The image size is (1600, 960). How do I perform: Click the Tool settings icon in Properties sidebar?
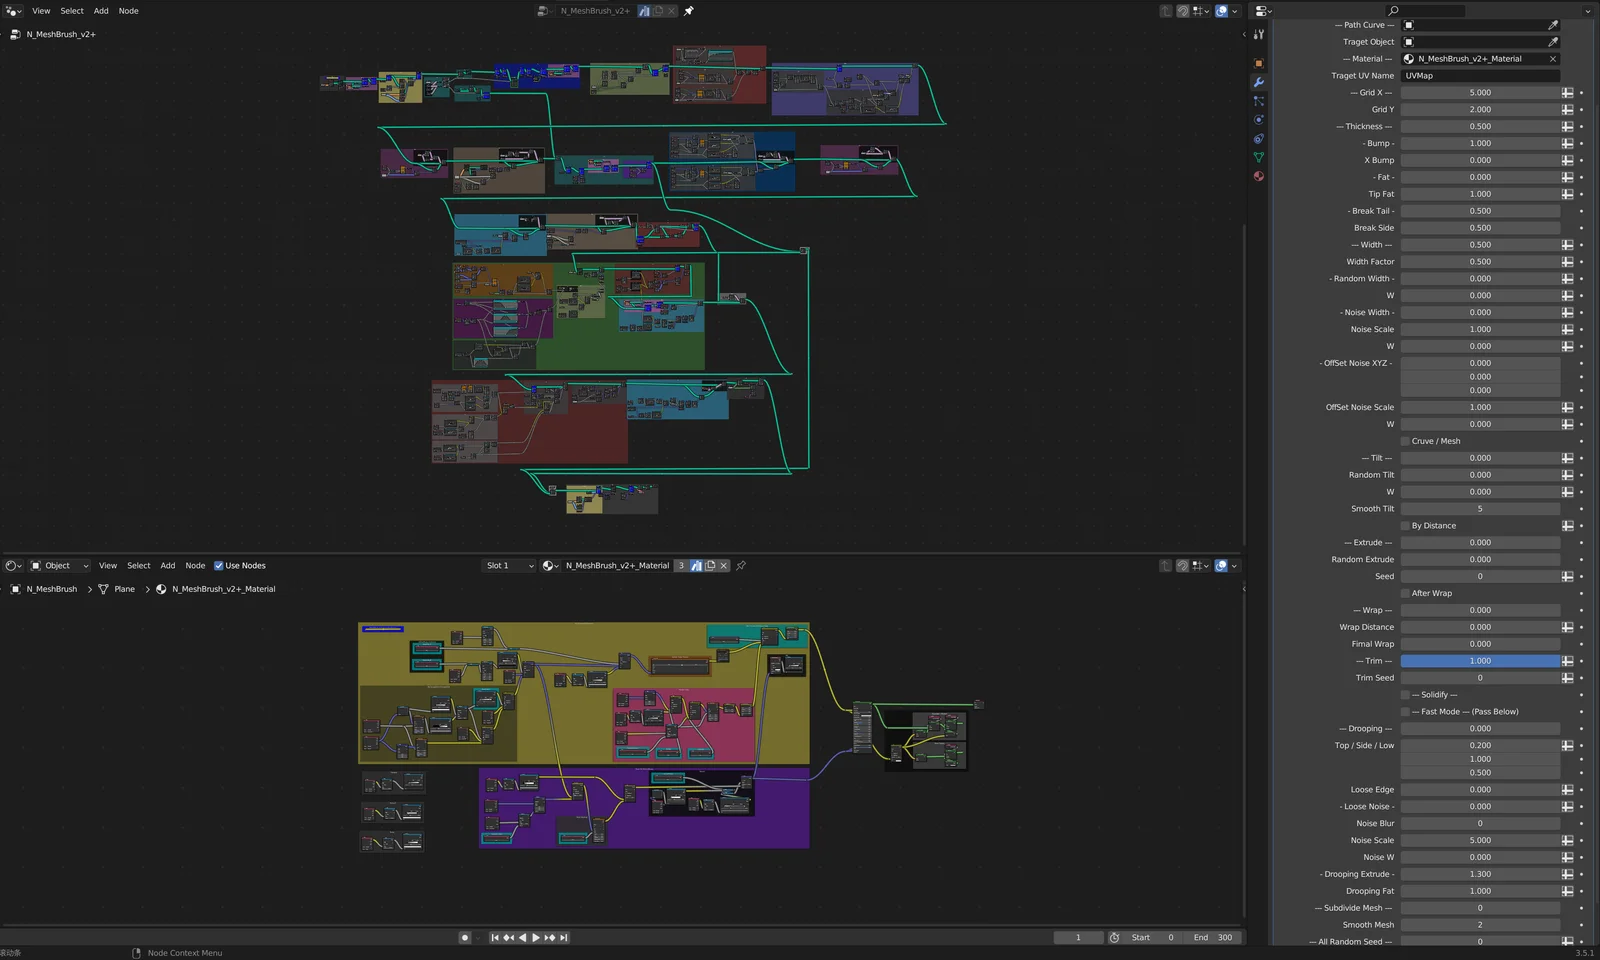(x=1259, y=33)
